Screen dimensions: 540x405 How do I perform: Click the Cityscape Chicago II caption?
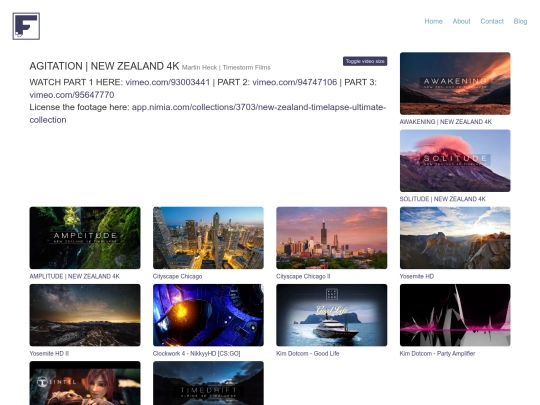click(x=303, y=276)
